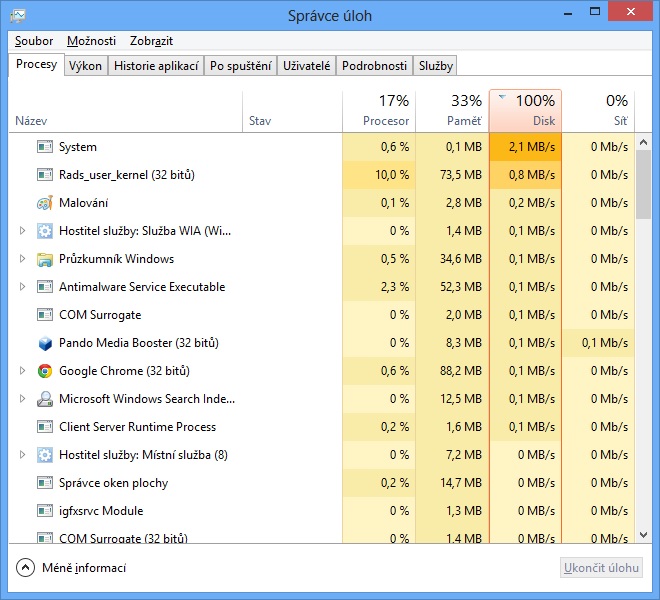Select COM Surrogate process name

pyautogui.click(x=100, y=315)
